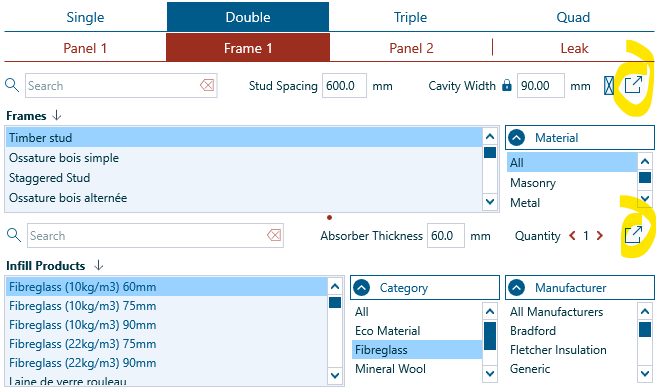Select Metal in Material filter
Viewport: 659px width, 389px height.
tap(572, 202)
